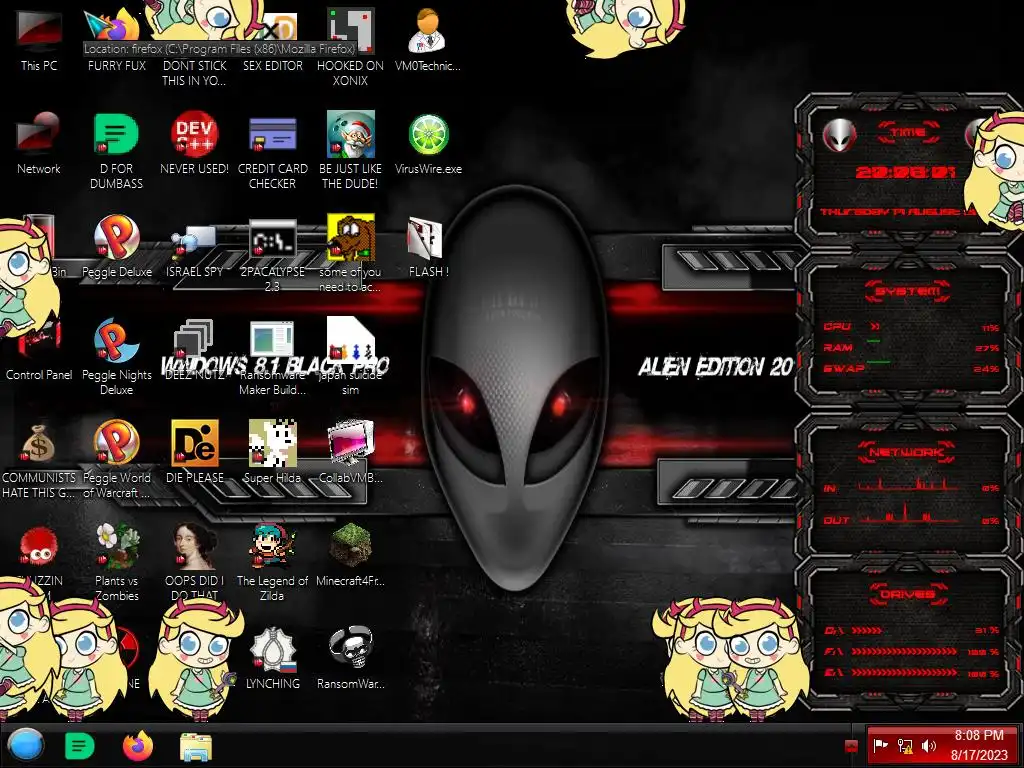Image resolution: width=1024 pixels, height=768 pixels.
Task: Click the alien head icon in TIME widget
Action: click(x=839, y=136)
